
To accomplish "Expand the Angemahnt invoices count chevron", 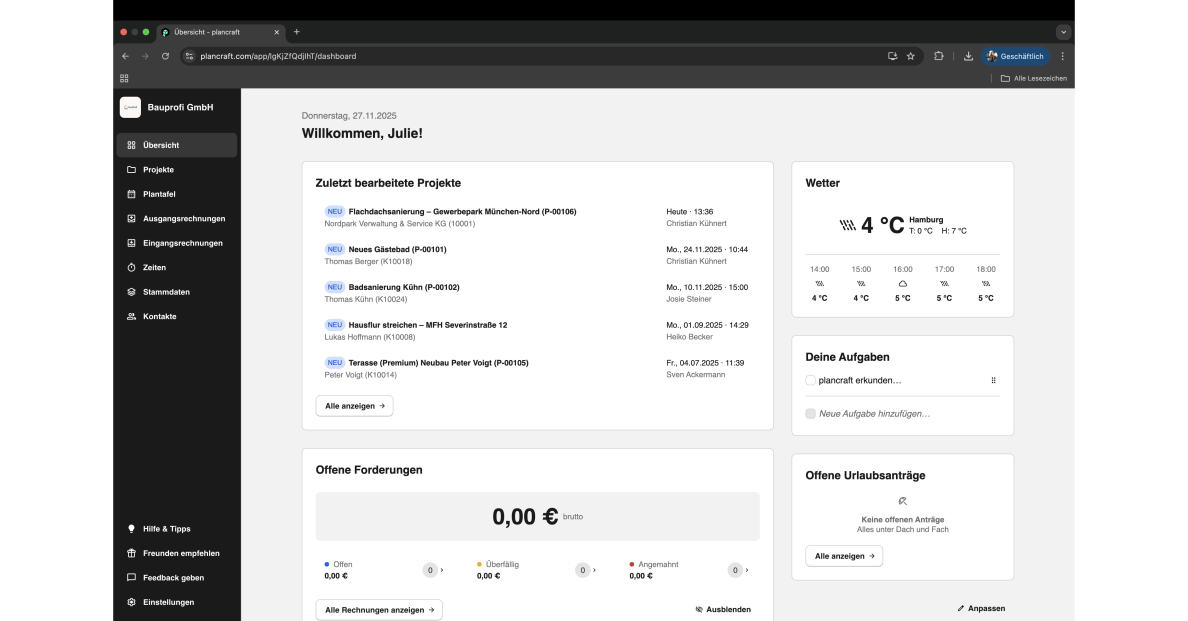I will coord(747,570).
